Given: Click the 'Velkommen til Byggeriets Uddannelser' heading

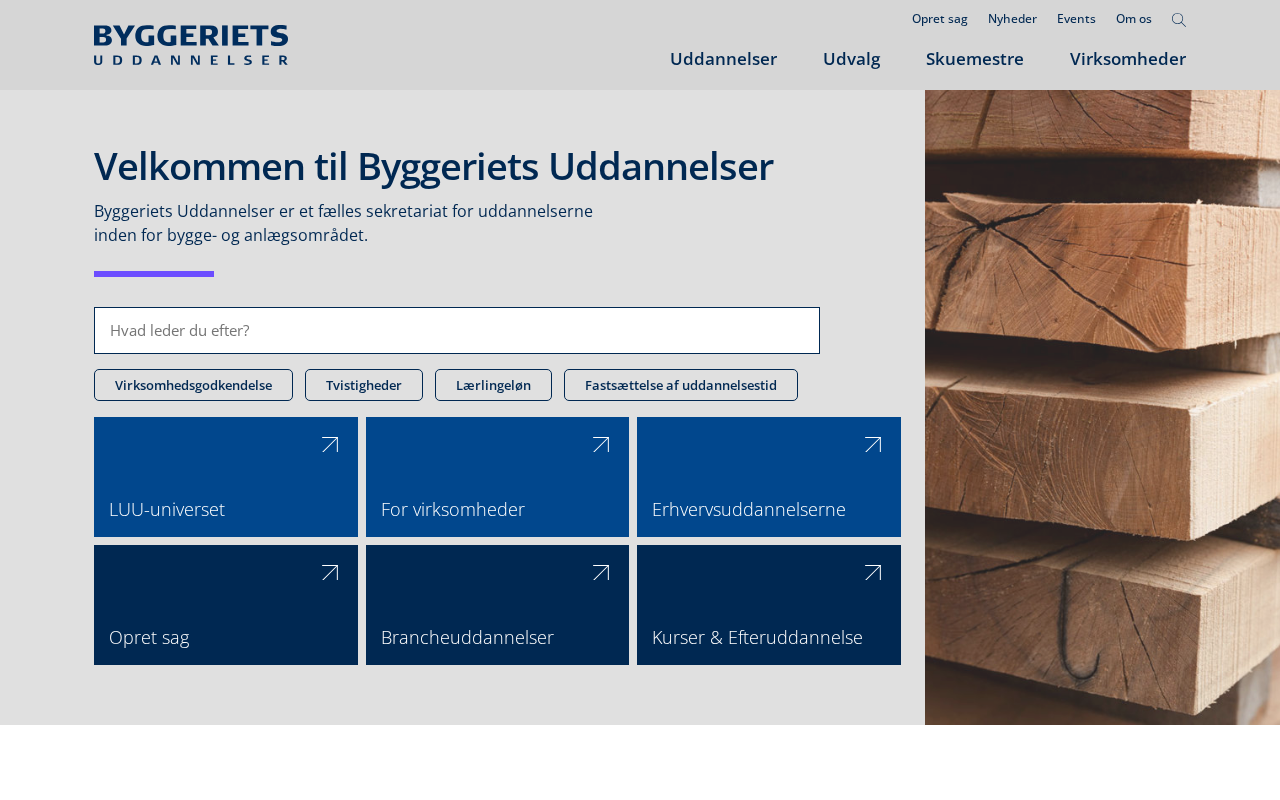Looking at the screenshot, I should 434,167.
